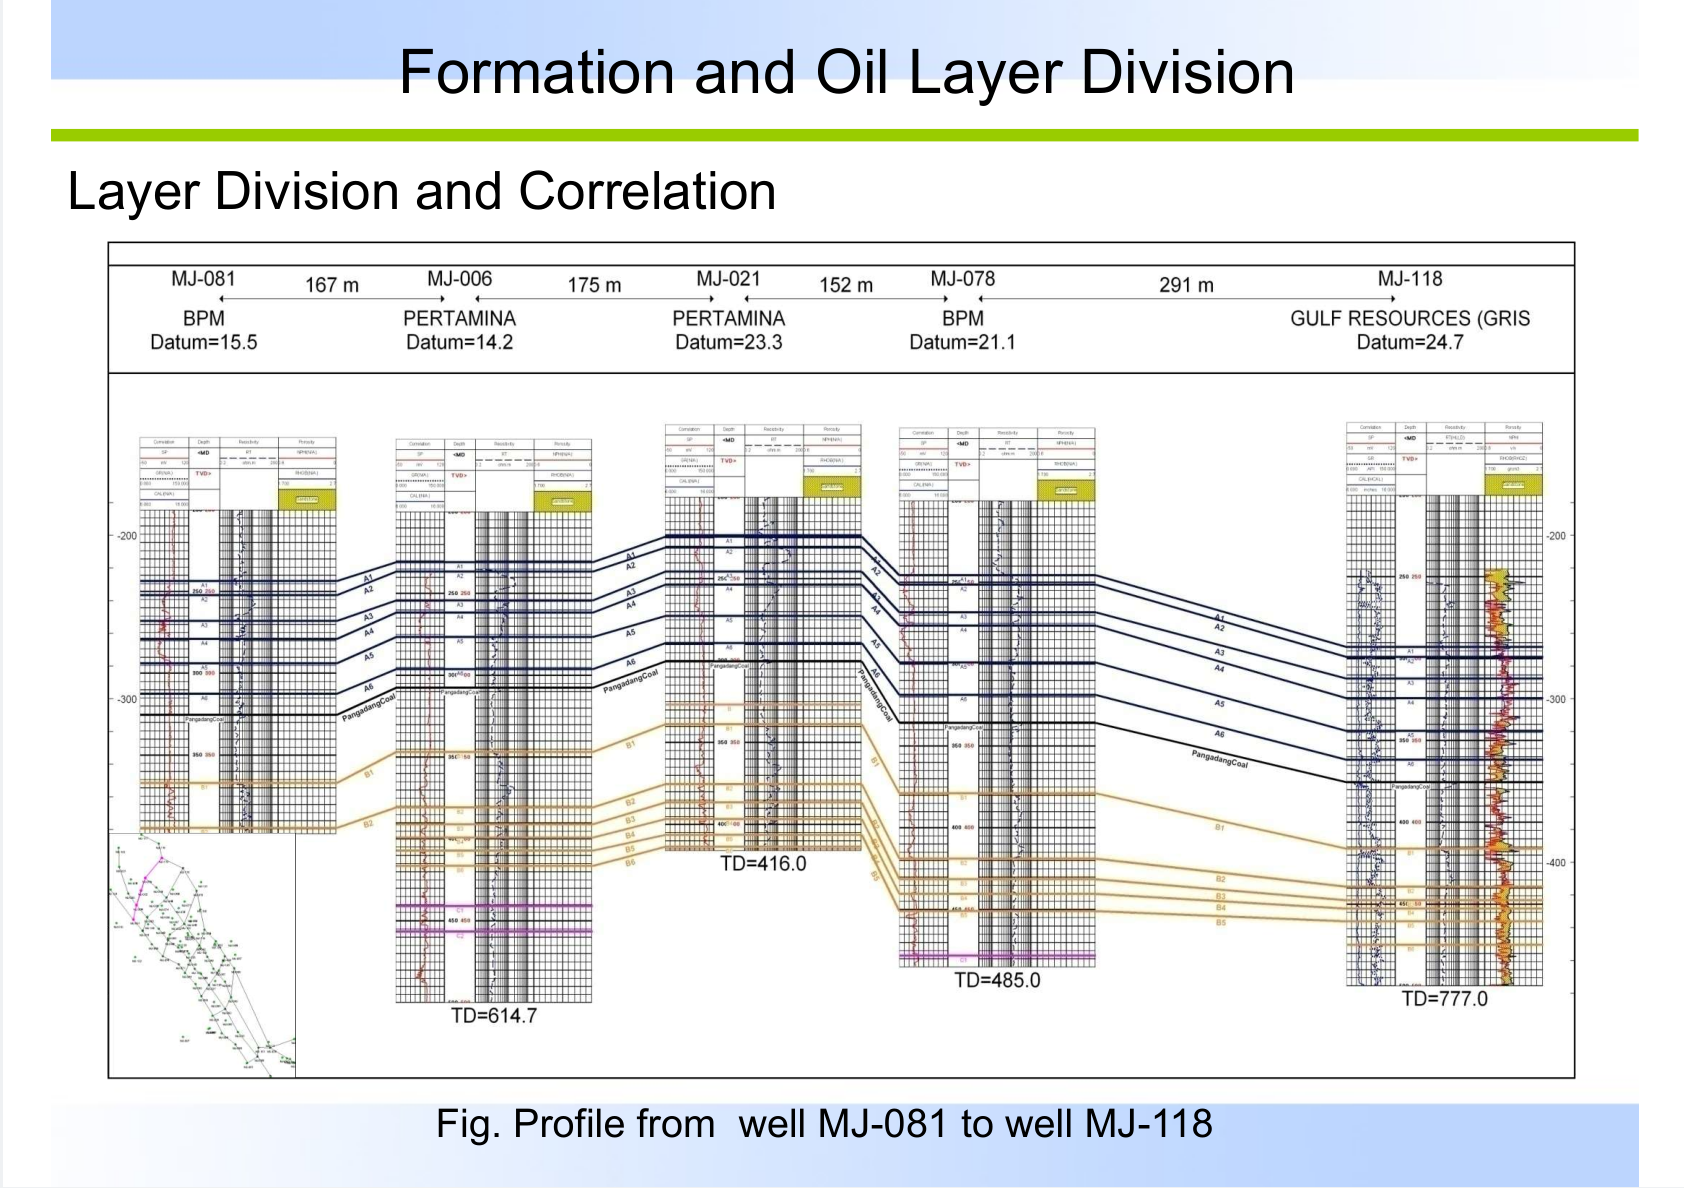The image size is (1684, 1188).
Task: Select the TD=777.0 label
Action: tap(1444, 998)
